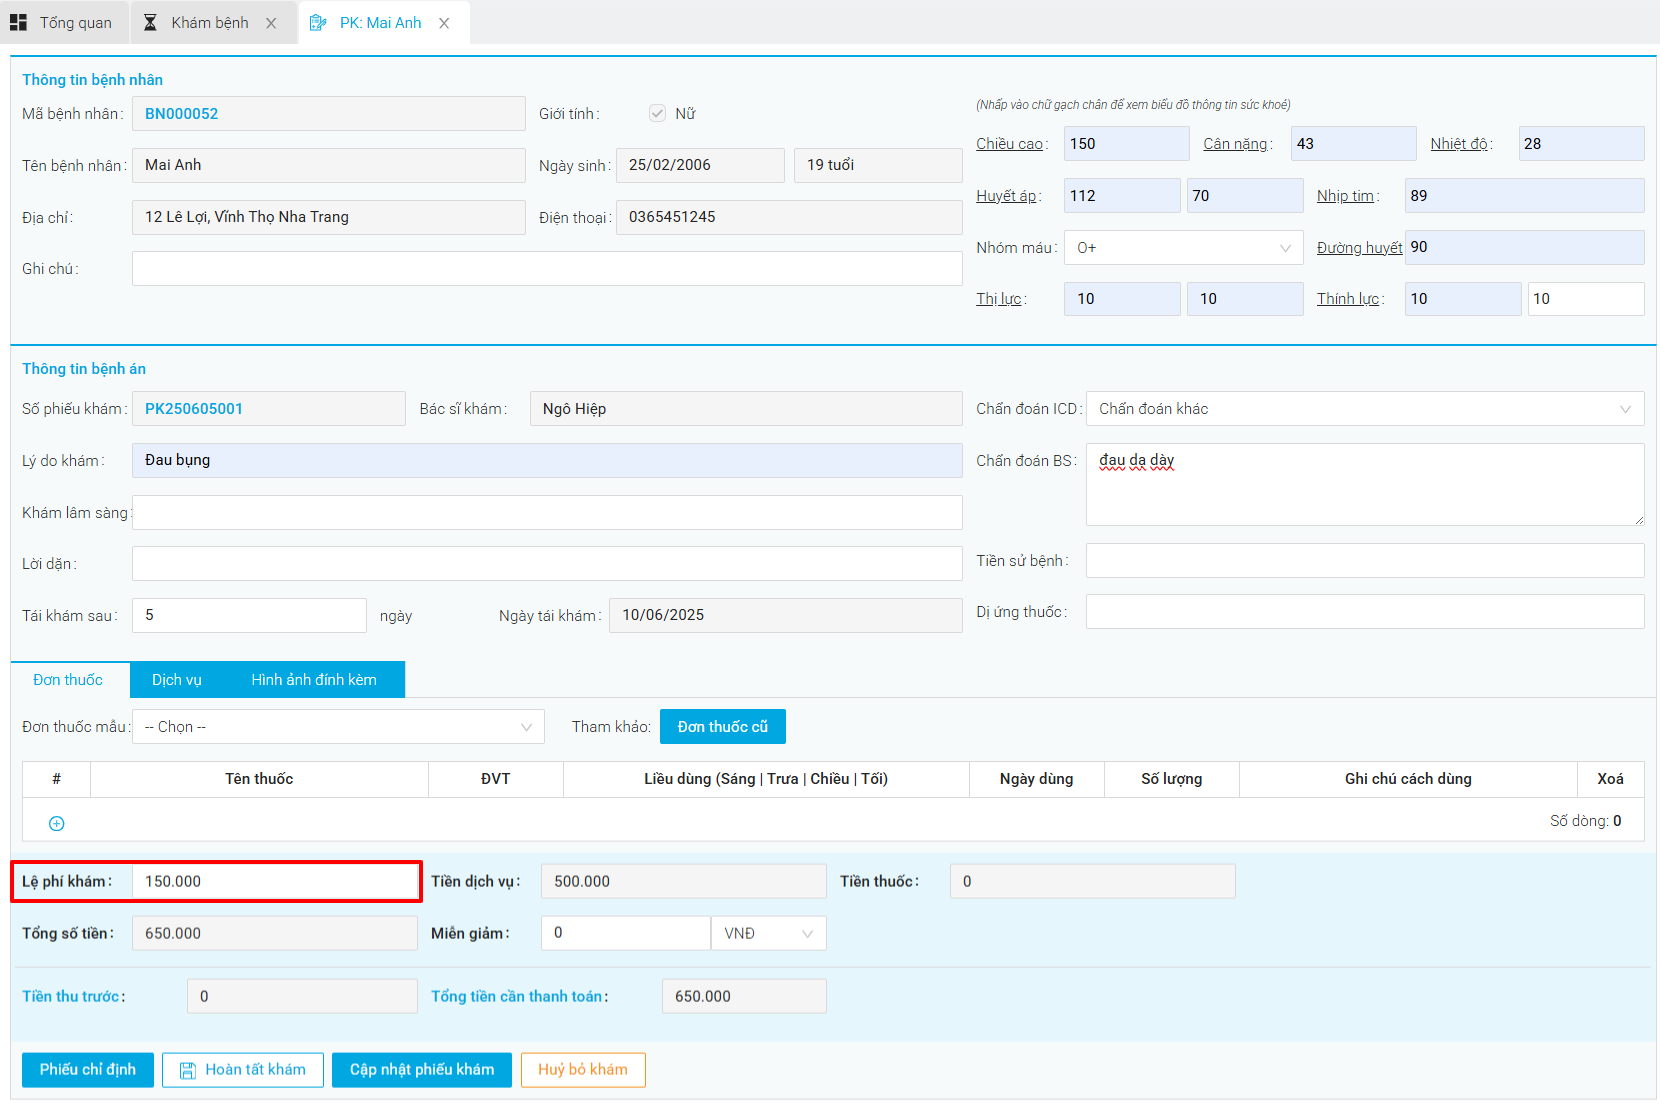Click the Tên thuốc column header
The image size is (1660, 1103).
[x=259, y=779]
